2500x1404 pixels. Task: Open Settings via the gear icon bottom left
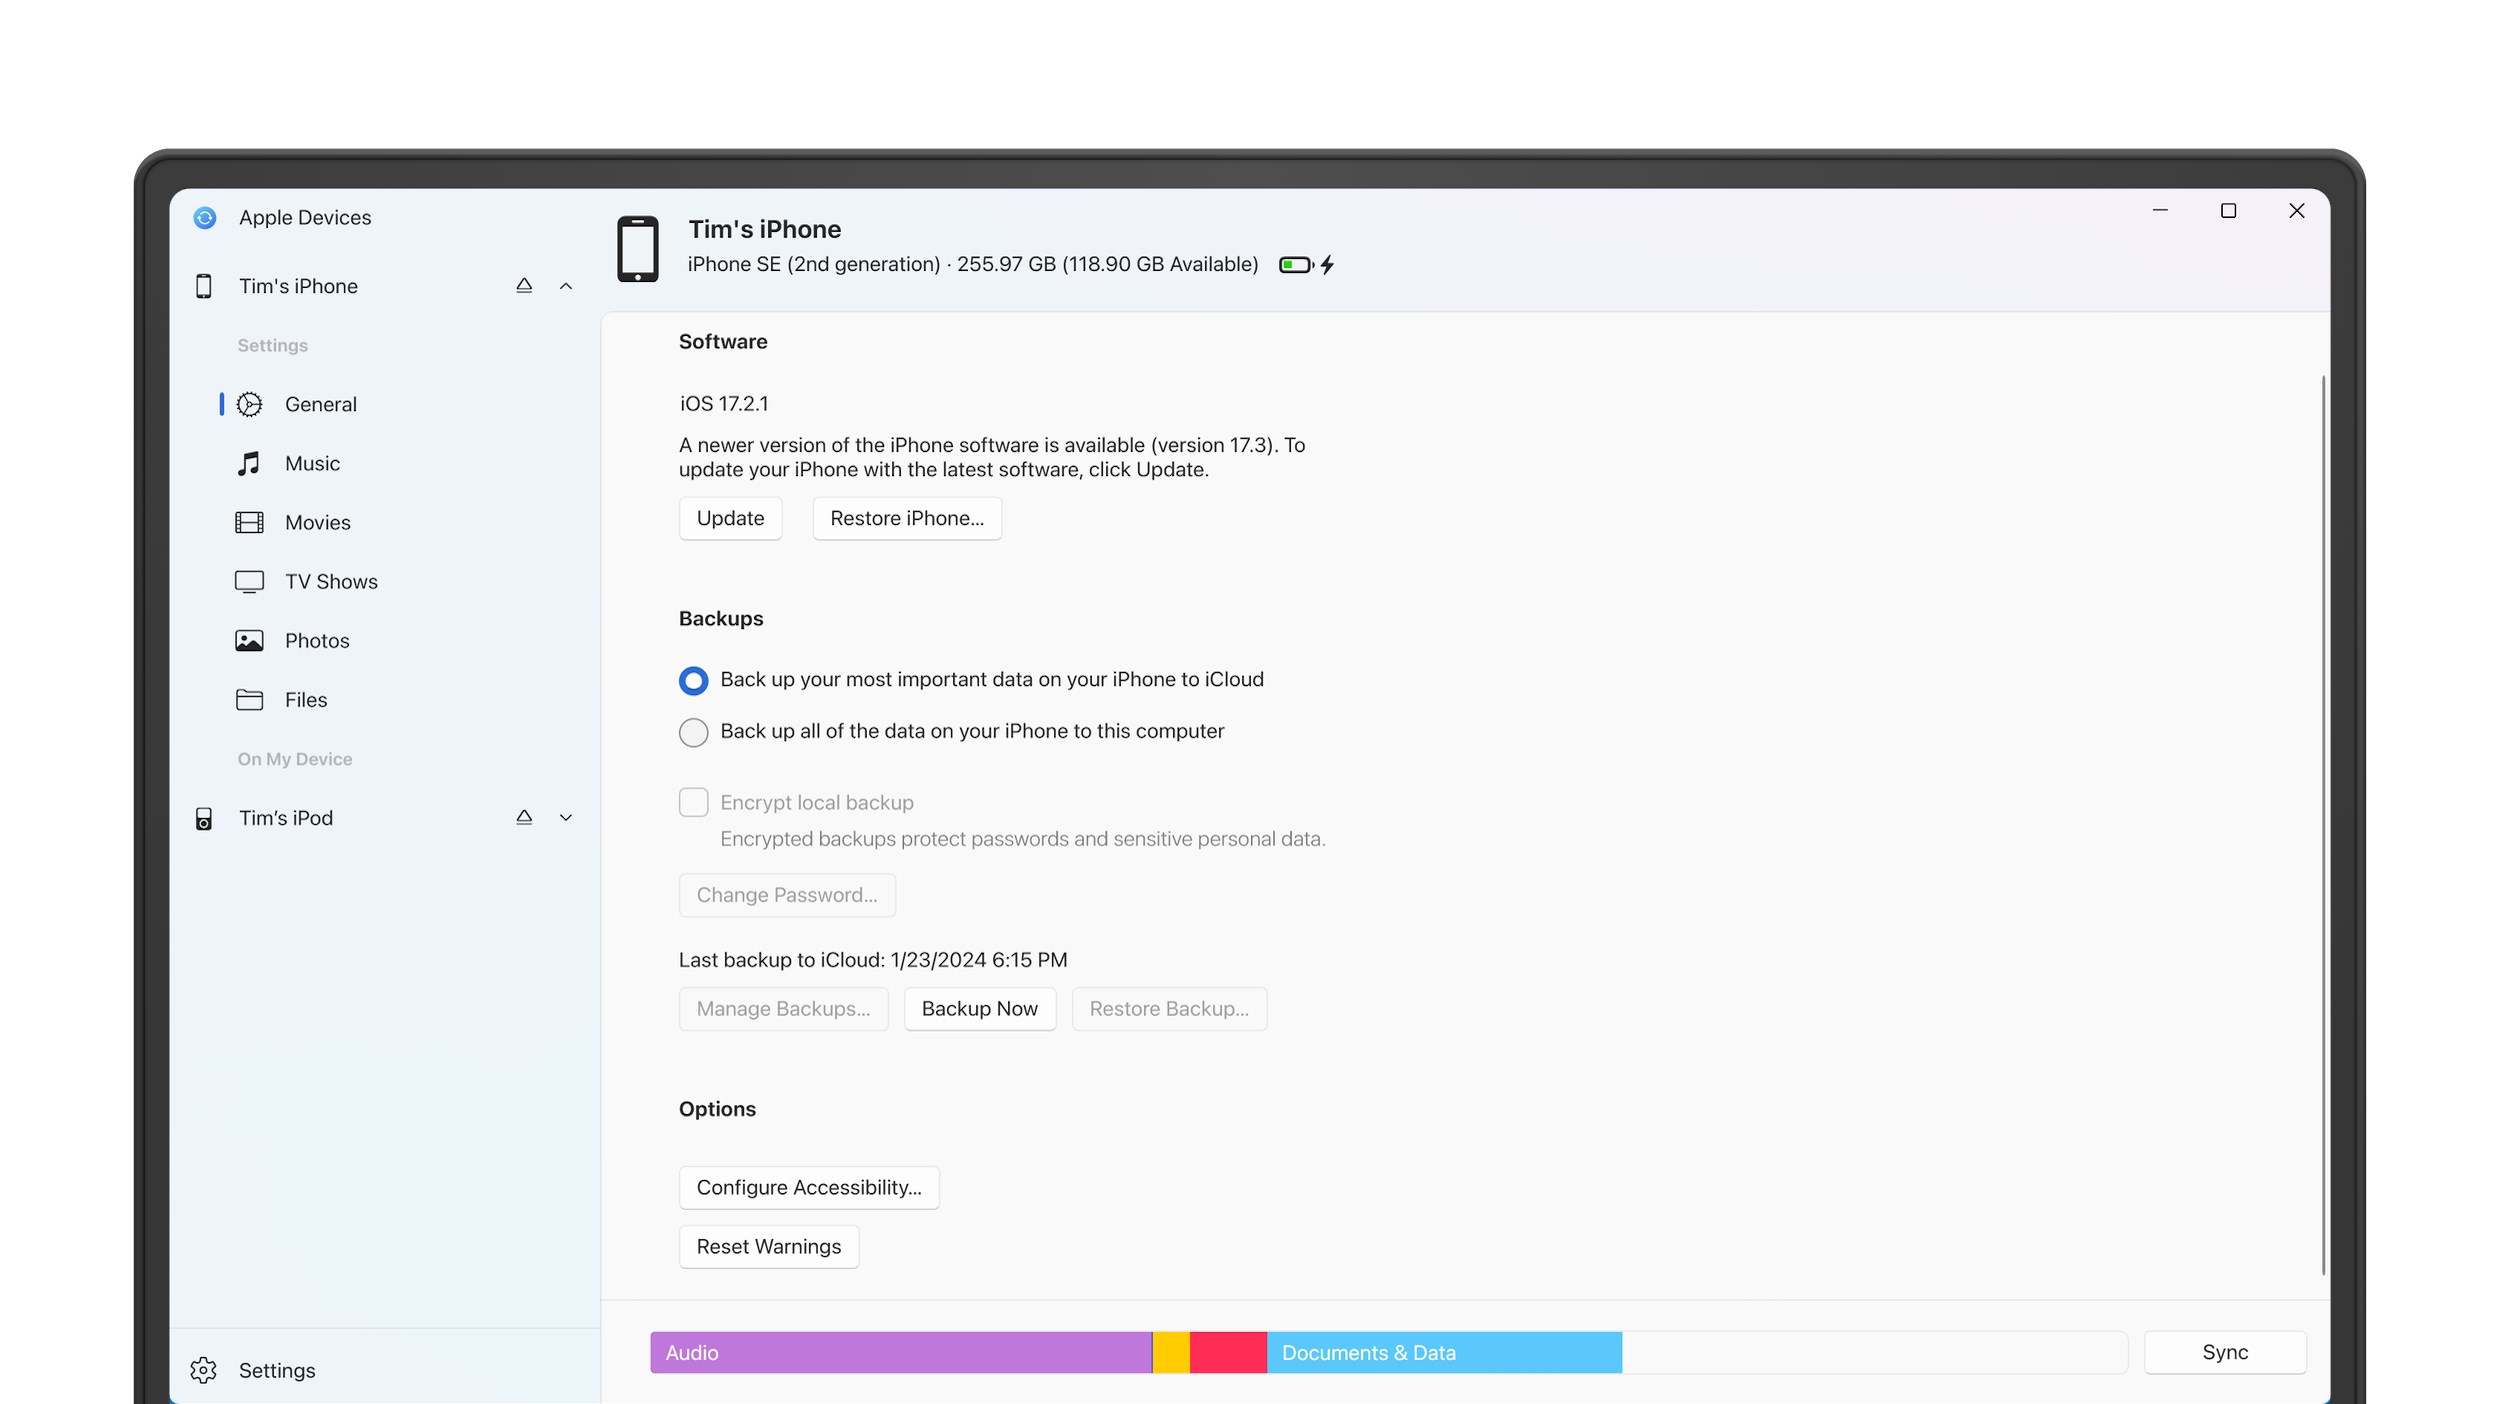[205, 1370]
